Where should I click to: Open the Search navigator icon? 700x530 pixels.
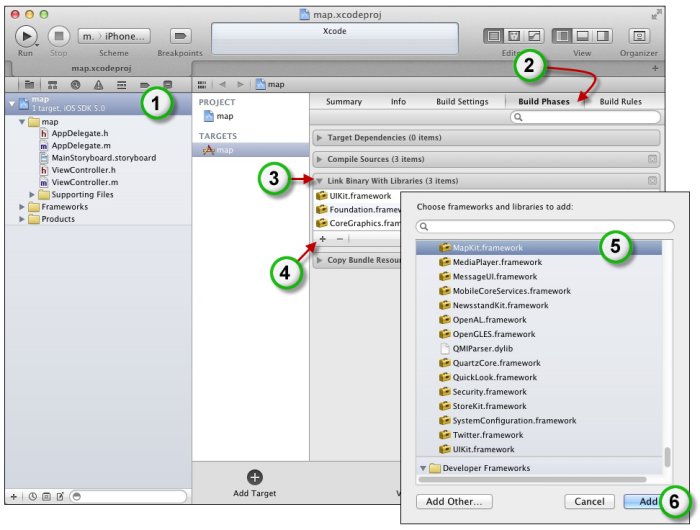(x=75, y=84)
